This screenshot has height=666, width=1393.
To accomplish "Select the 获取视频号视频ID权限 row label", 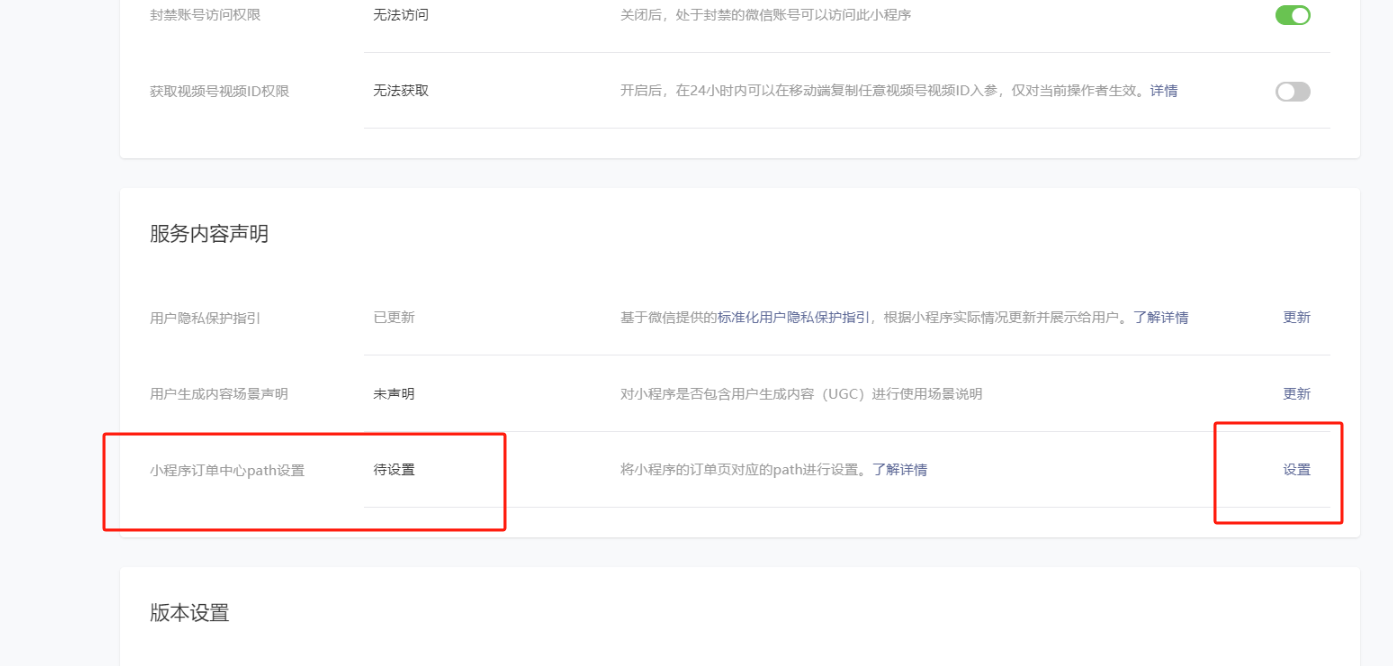I will point(219,91).
